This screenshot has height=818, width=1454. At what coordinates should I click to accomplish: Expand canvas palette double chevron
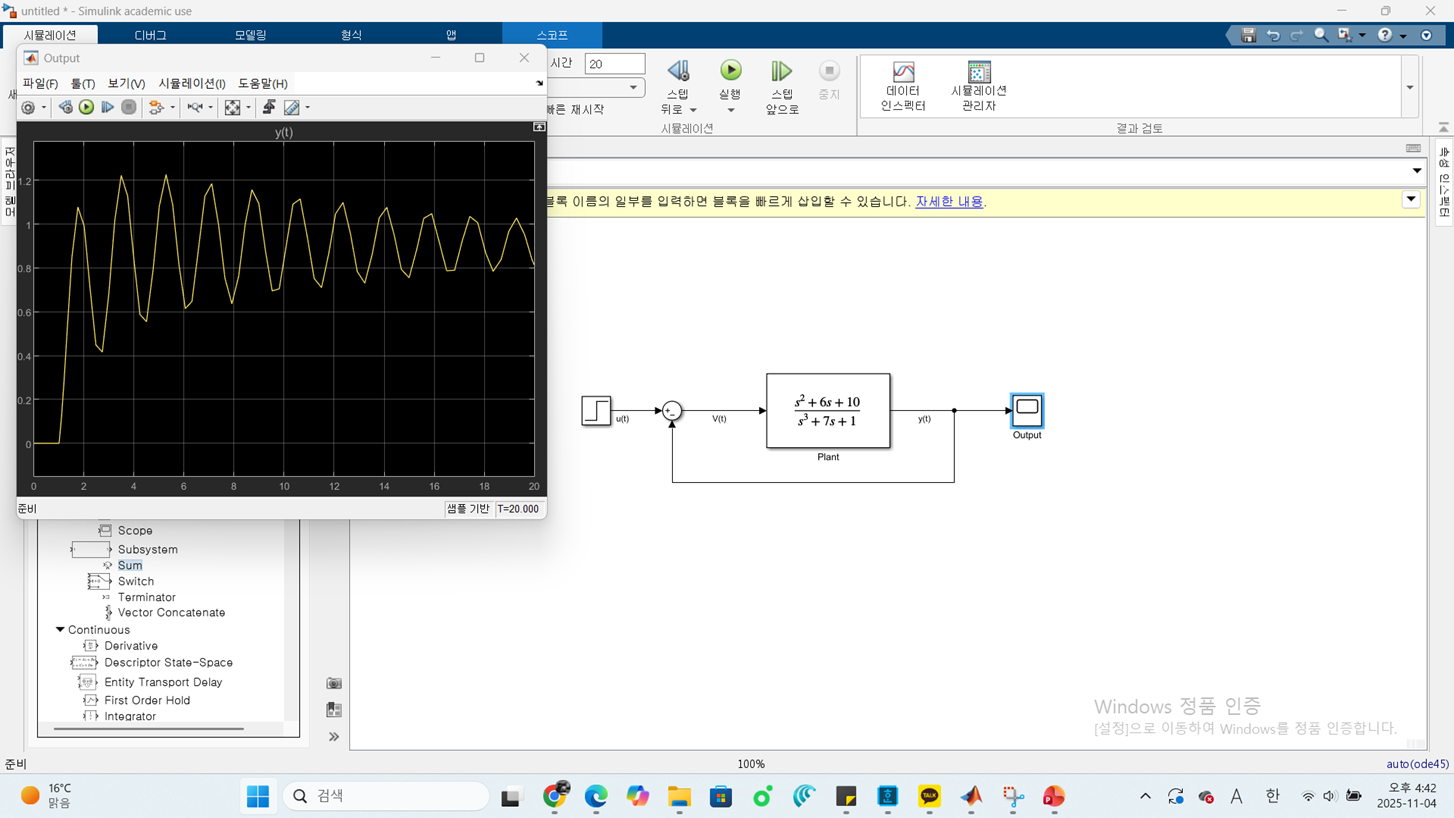(334, 737)
